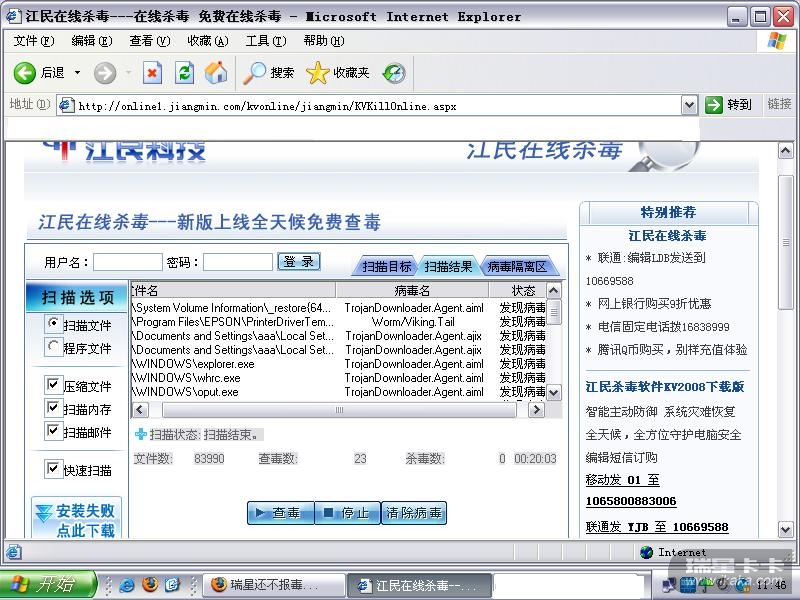Switch to the 病毒隔离区 tab
Screen dimensions: 800x600
coord(517,266)
